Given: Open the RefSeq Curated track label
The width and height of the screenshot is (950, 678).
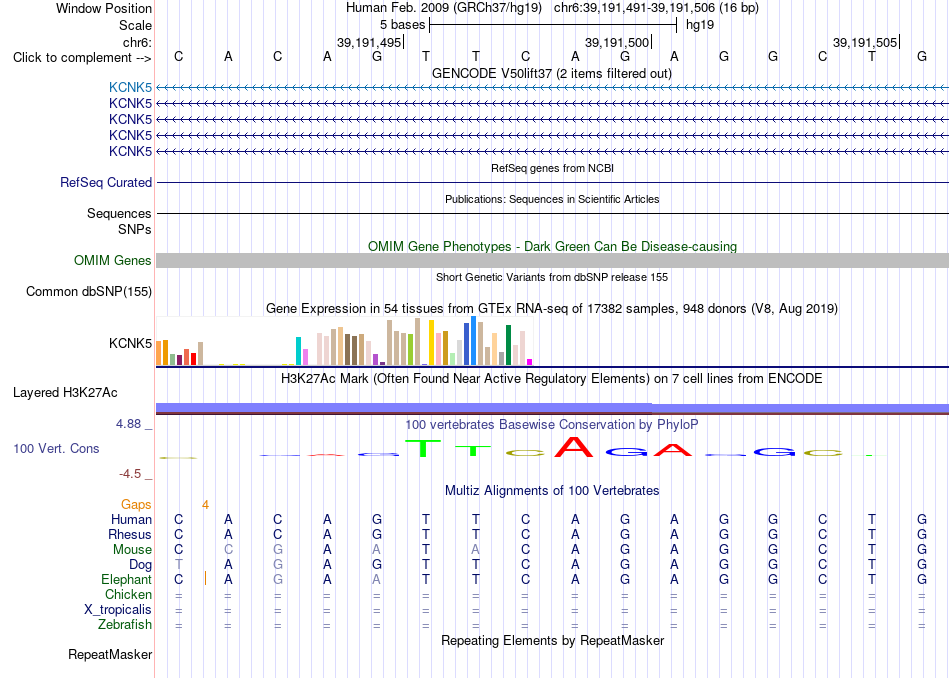Looking at the screenshot, I should coord(106,182).
